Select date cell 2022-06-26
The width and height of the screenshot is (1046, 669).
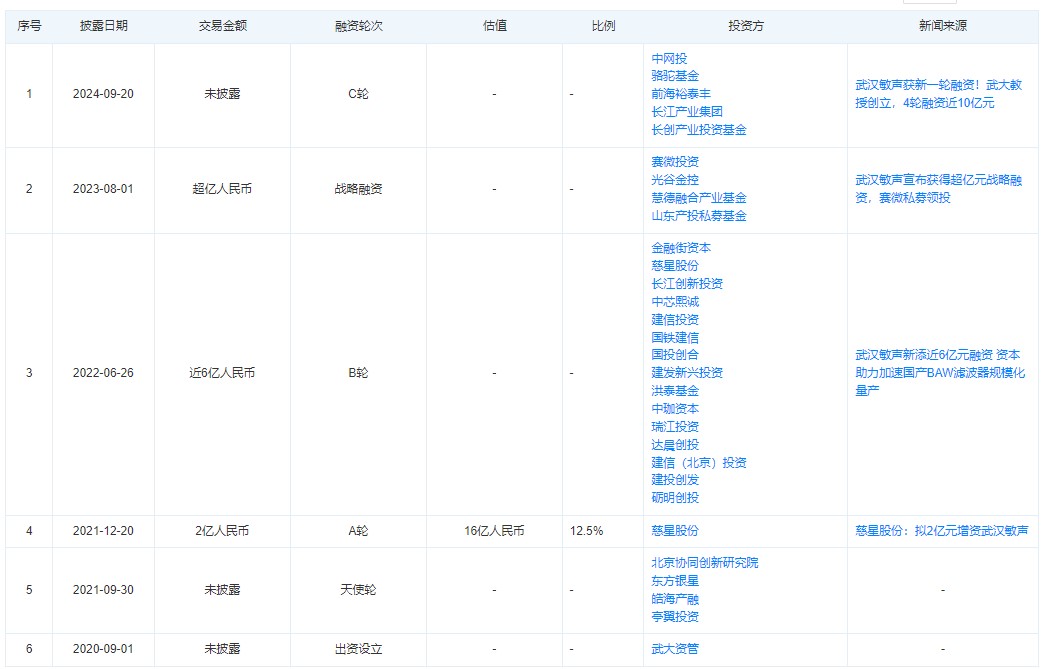(103, 373)
